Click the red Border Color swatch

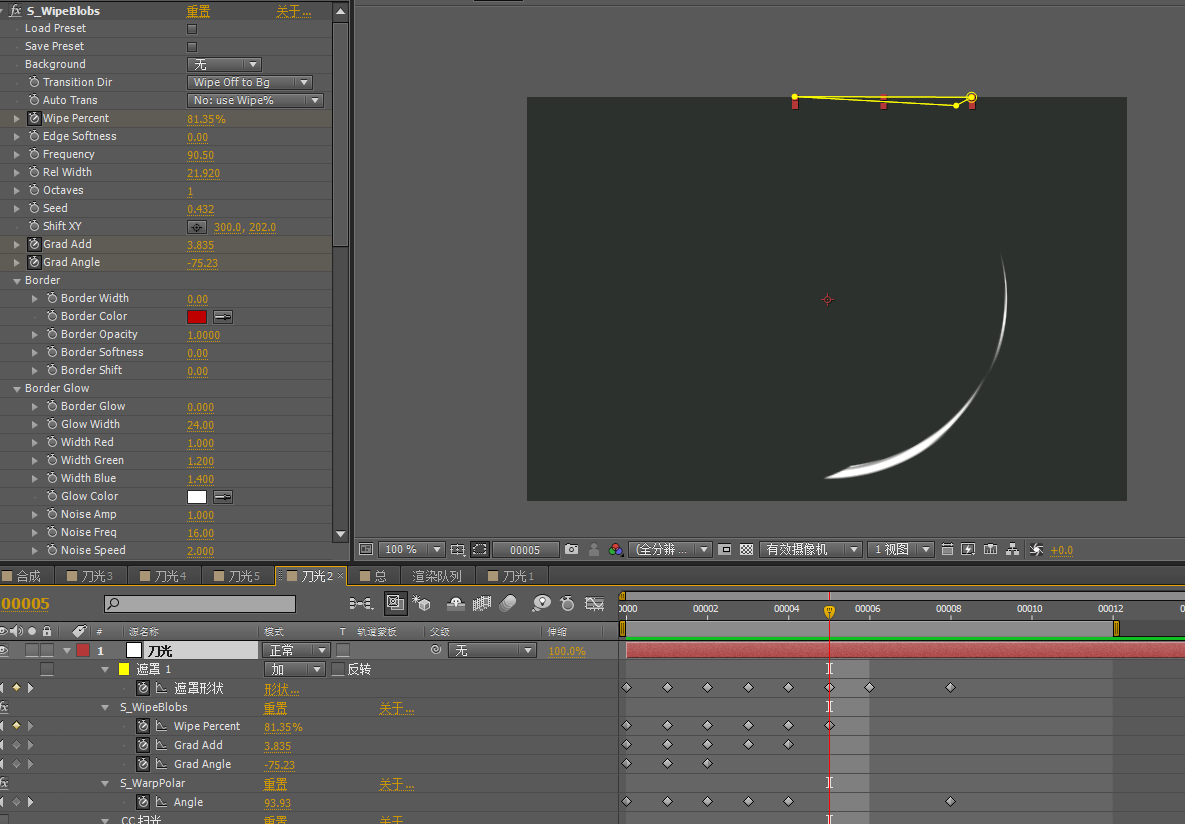(196, 317)
